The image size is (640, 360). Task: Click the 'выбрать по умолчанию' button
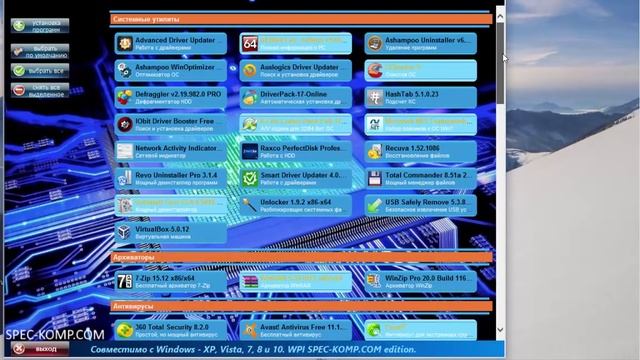tap(40, 51)
